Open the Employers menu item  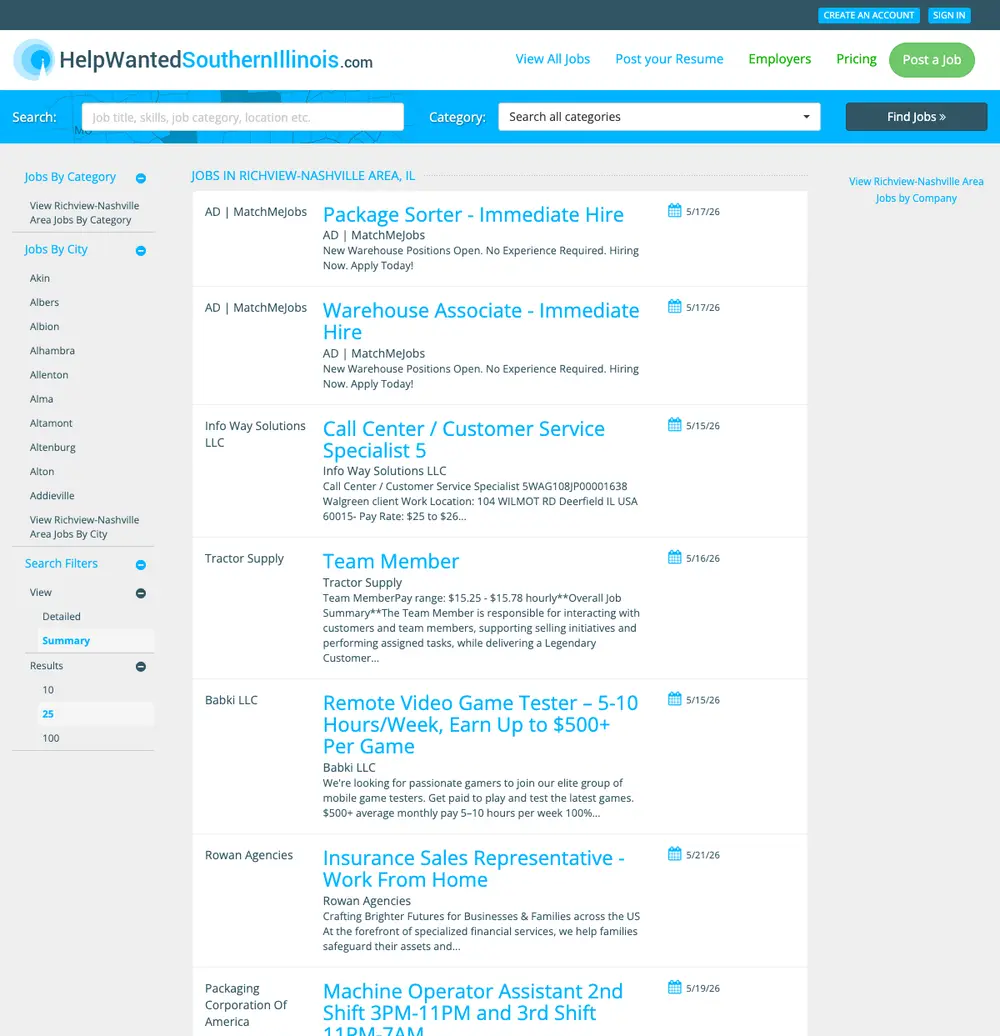[x=779, y=59]
